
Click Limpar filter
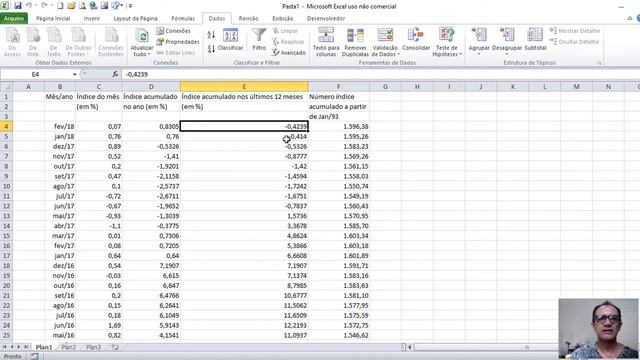285,31
